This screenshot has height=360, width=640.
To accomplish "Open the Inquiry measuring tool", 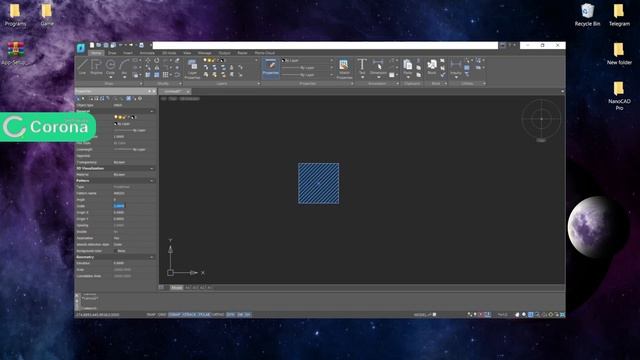I will (x=456, y=67).
